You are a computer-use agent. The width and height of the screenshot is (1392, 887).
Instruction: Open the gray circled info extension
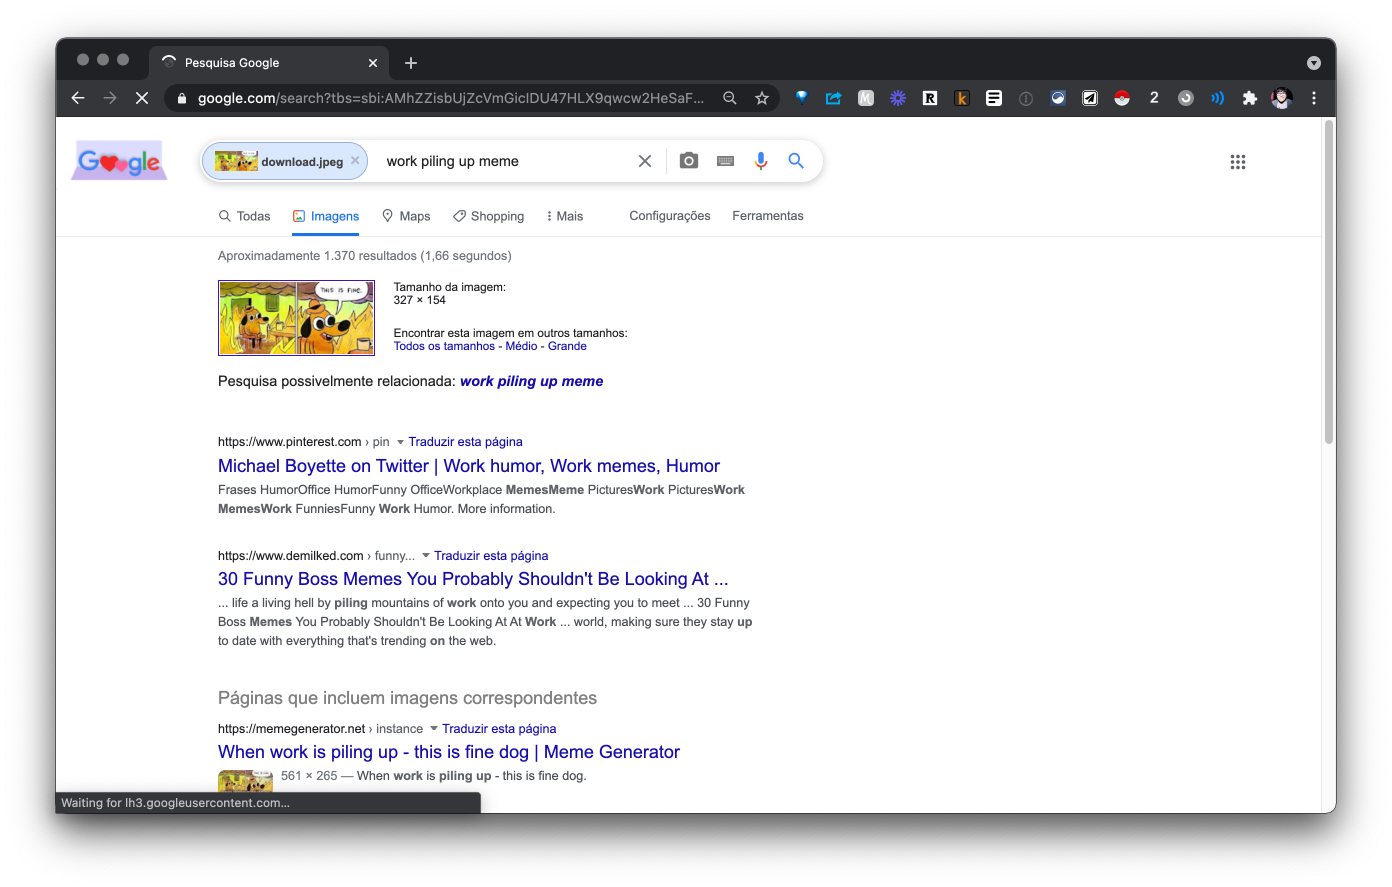1026,98
